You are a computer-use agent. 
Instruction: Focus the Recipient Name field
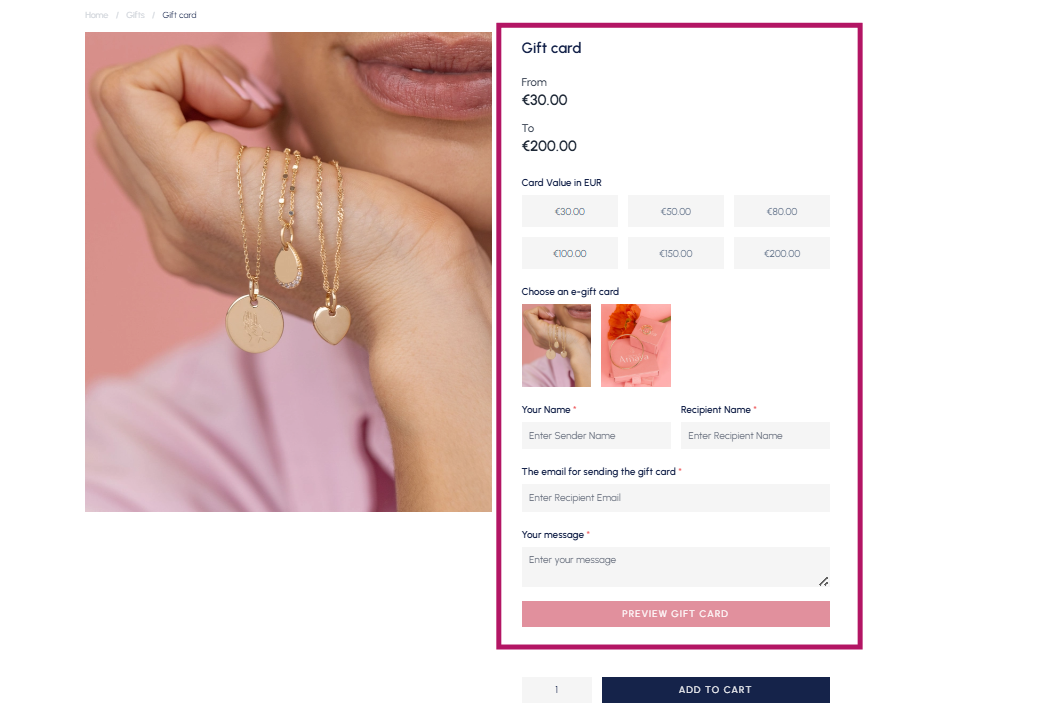pyautogui.click(x=755, y=435)
